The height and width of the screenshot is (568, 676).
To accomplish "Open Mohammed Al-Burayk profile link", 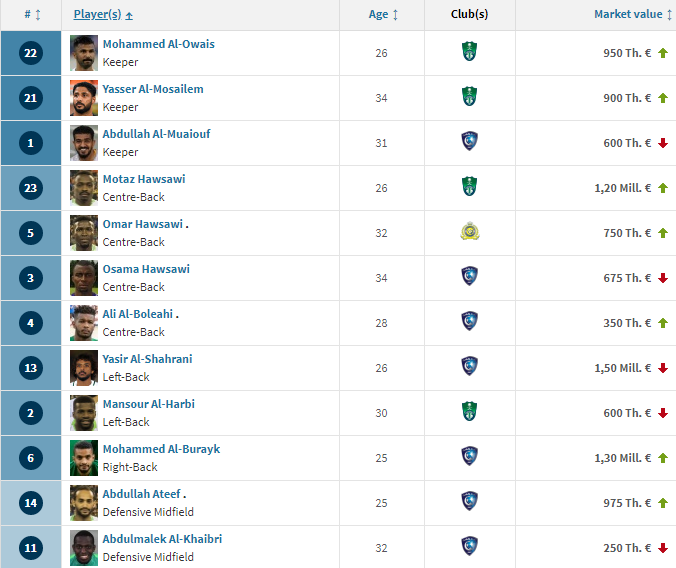I will 161,449.
